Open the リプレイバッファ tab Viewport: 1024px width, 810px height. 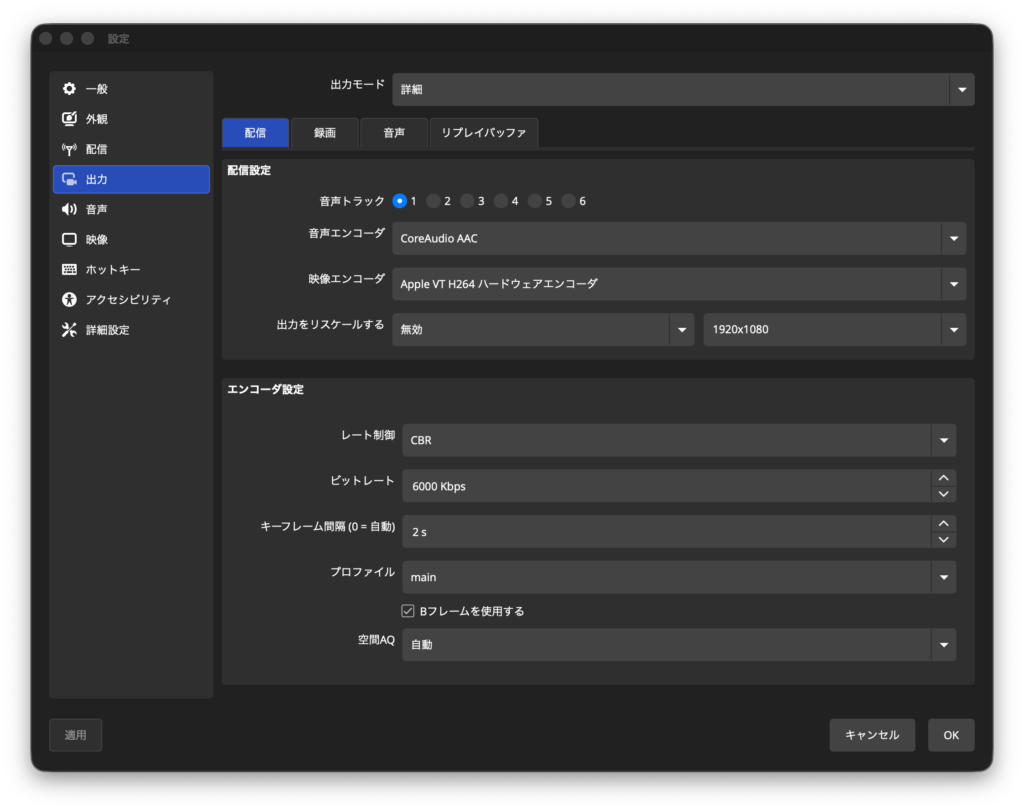coord(483,133)
